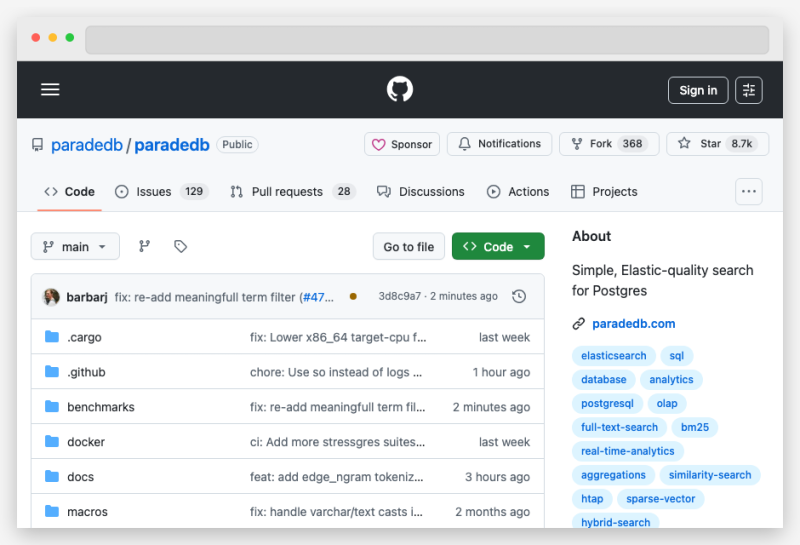Click the Notifications button
Viewport: 800px width, 545px height.
tap(499, 144)
